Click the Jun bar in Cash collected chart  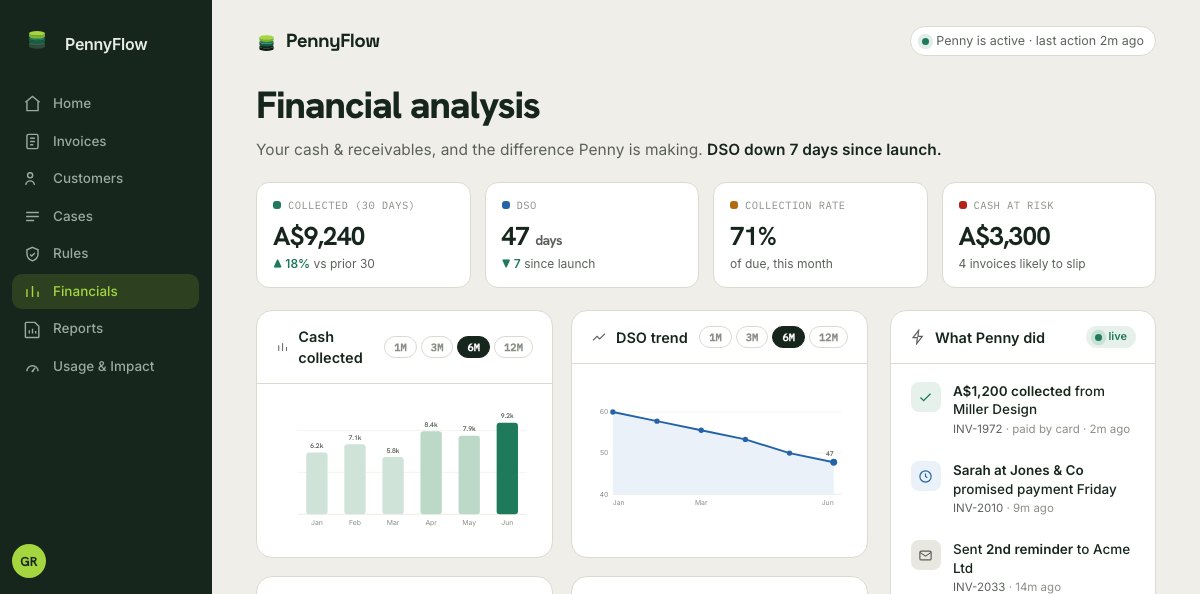click(x=507, y=468)
